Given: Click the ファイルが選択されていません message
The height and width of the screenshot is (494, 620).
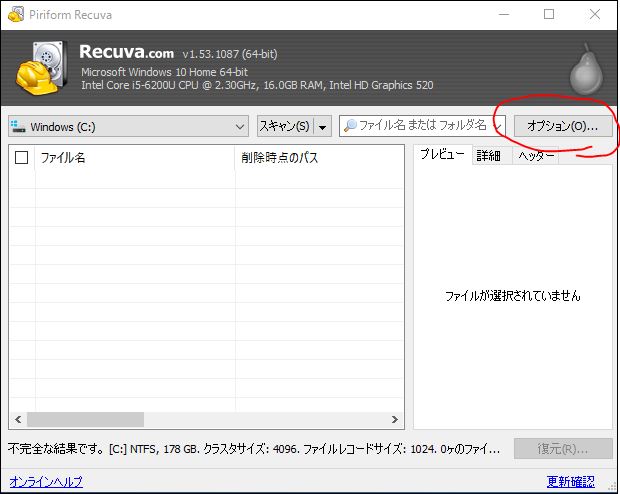Looking at the screenshot, I should (513, 296).
